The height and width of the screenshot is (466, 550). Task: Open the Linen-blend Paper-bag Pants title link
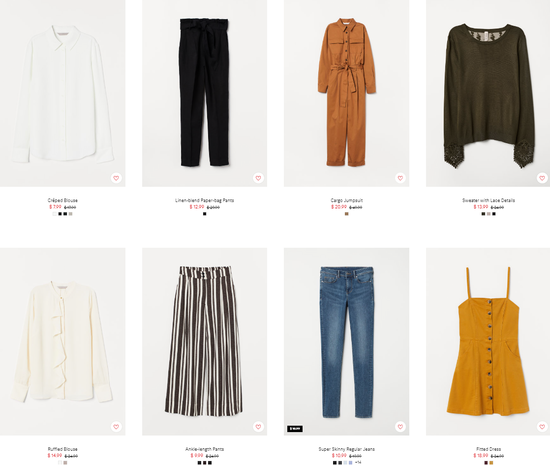tap(204, 200)
